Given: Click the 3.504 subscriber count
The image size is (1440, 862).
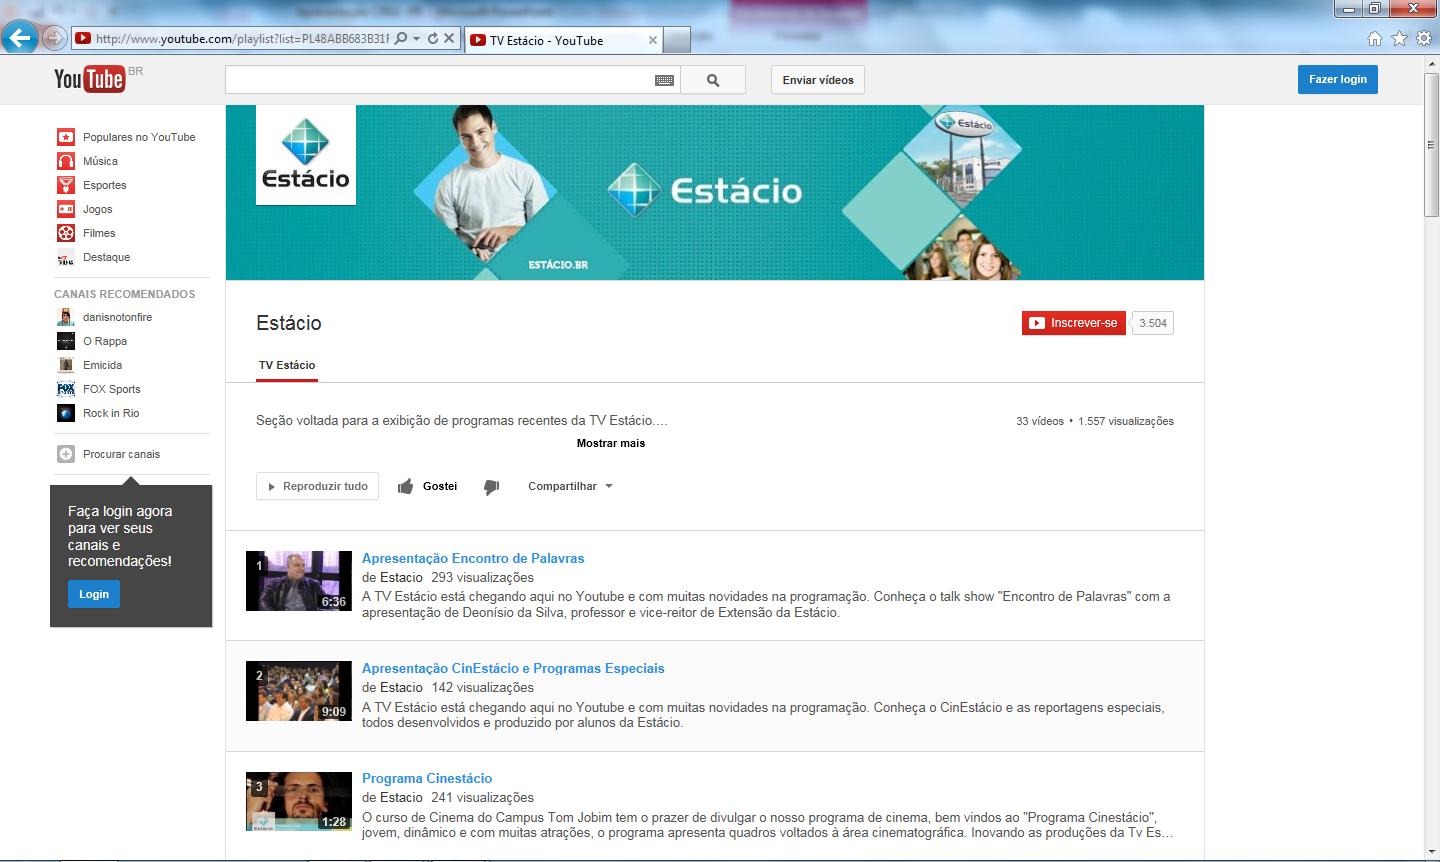Looking at the screenshot, I should pyautogui.click(x=1152, y=323).
